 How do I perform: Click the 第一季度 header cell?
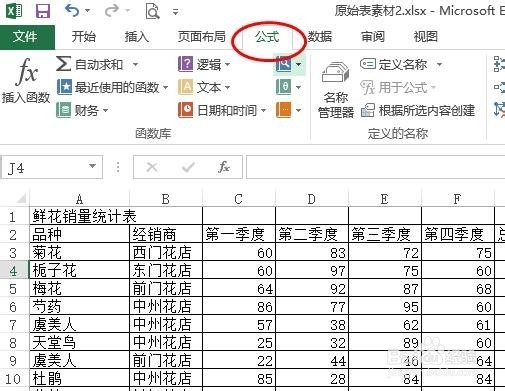tap(239, 234)
